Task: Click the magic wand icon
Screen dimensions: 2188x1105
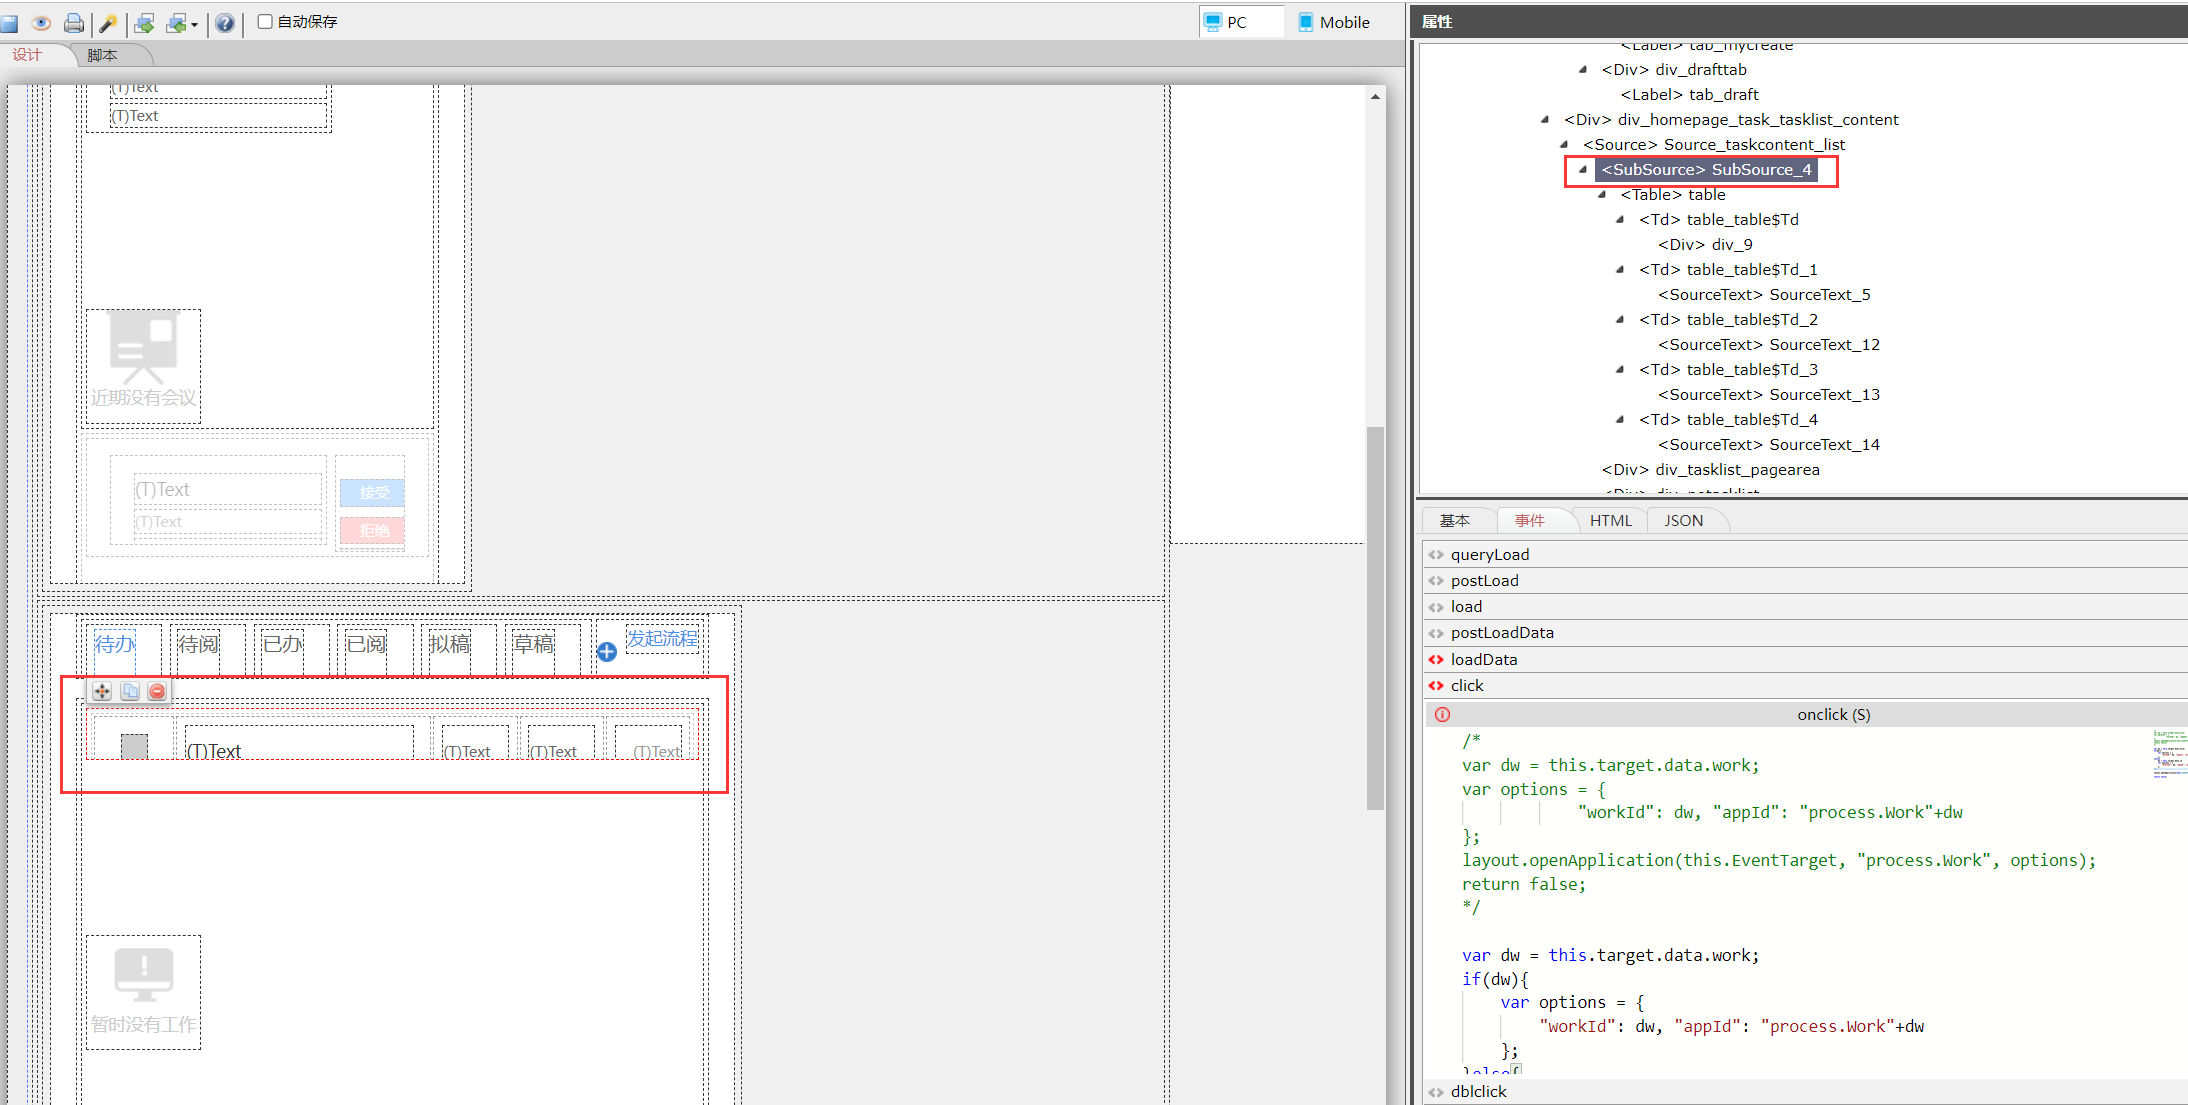Action: click(108, 22)
